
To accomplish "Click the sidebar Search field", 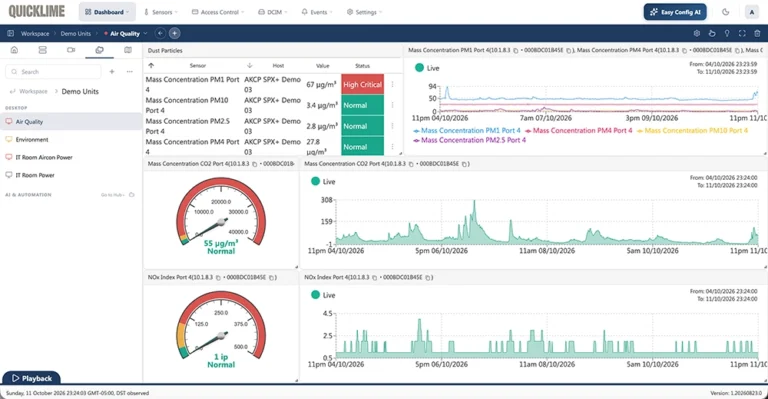I will [x=53, y=71].
